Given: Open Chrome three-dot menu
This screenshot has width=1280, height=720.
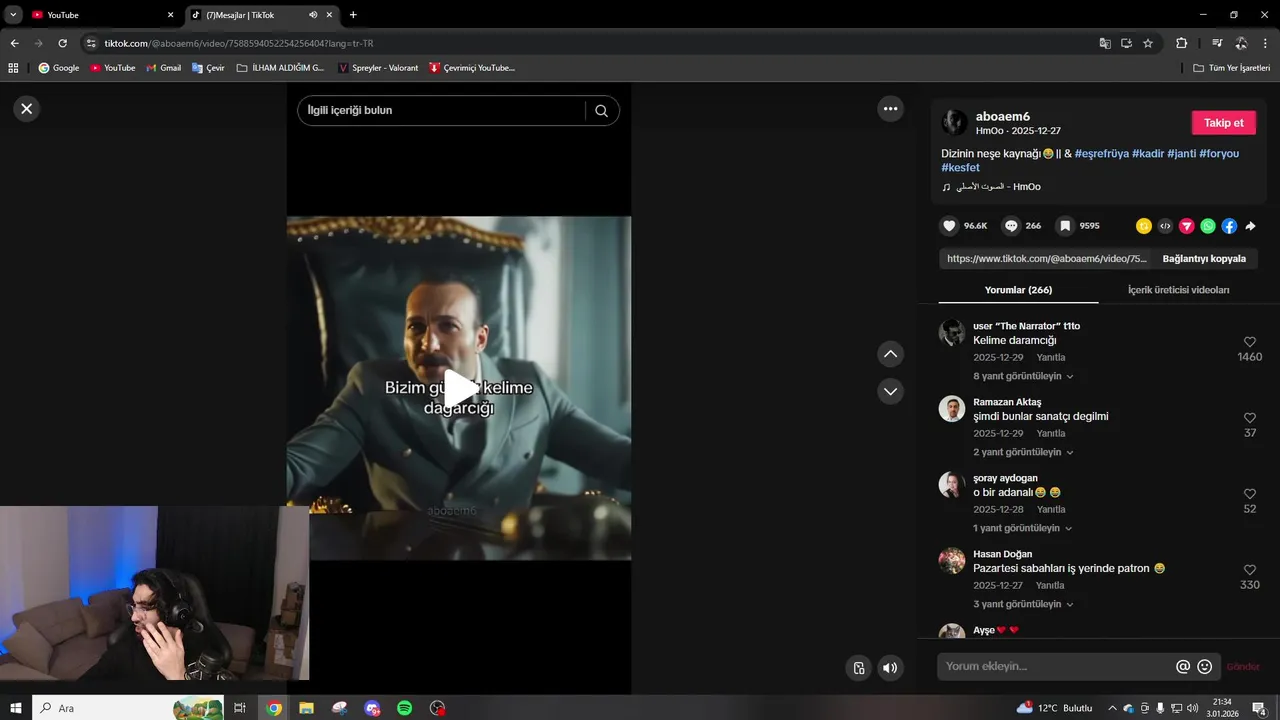Looking at the screenshot, I should pyautogui.click(x=1265, y=44).
